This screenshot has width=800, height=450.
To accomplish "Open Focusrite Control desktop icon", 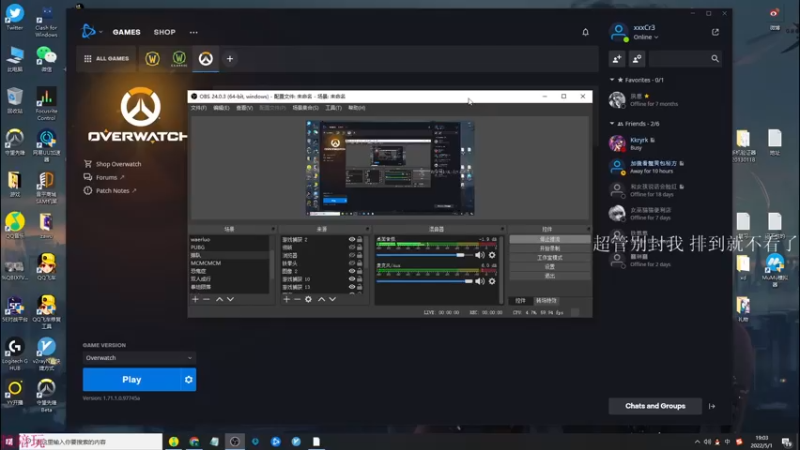I will coord(46,105).
